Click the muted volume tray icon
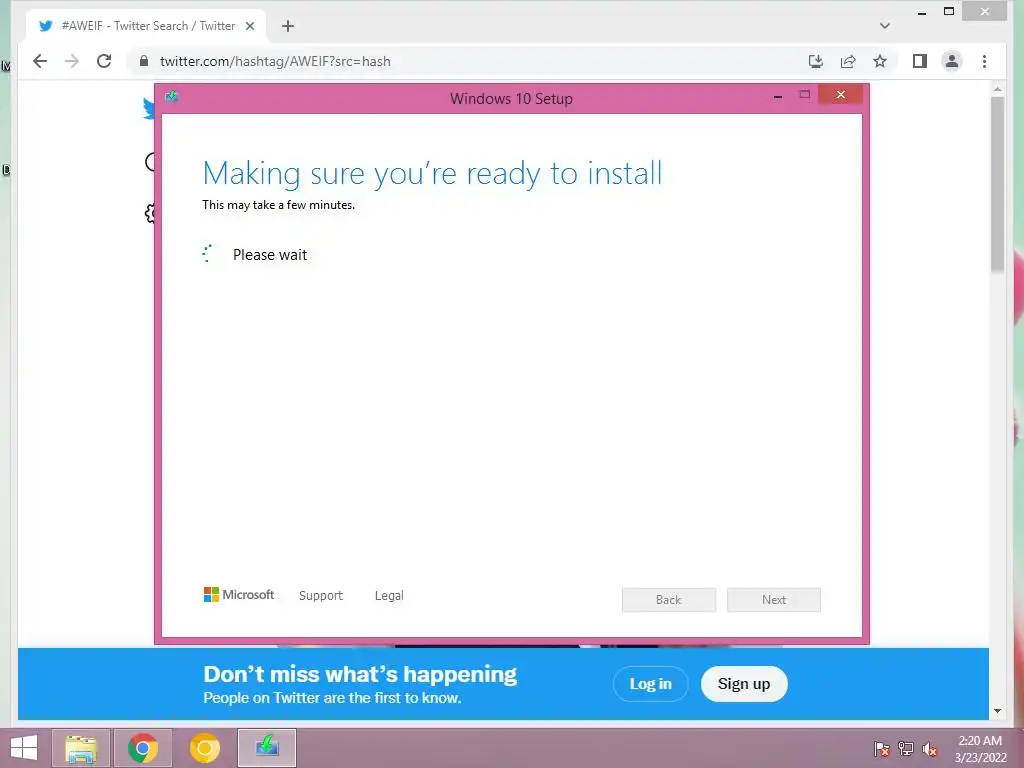Image resolution: width=1024 pixels, height=768 pixels. pos(930,748)
